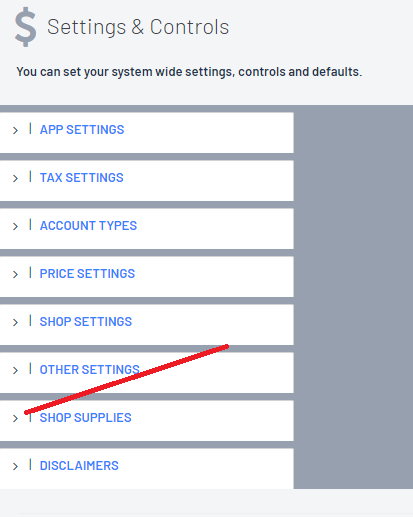The image size is (413, 517).
Task: Open the SHOP SUPPLIES section label
Action: (x=86, y=418)
